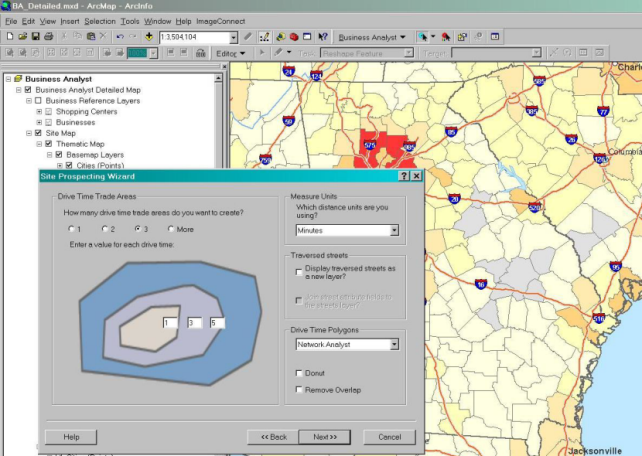Open the Editor dropdown menu
This screenshot has width=642, height=456.
[231, 53]
